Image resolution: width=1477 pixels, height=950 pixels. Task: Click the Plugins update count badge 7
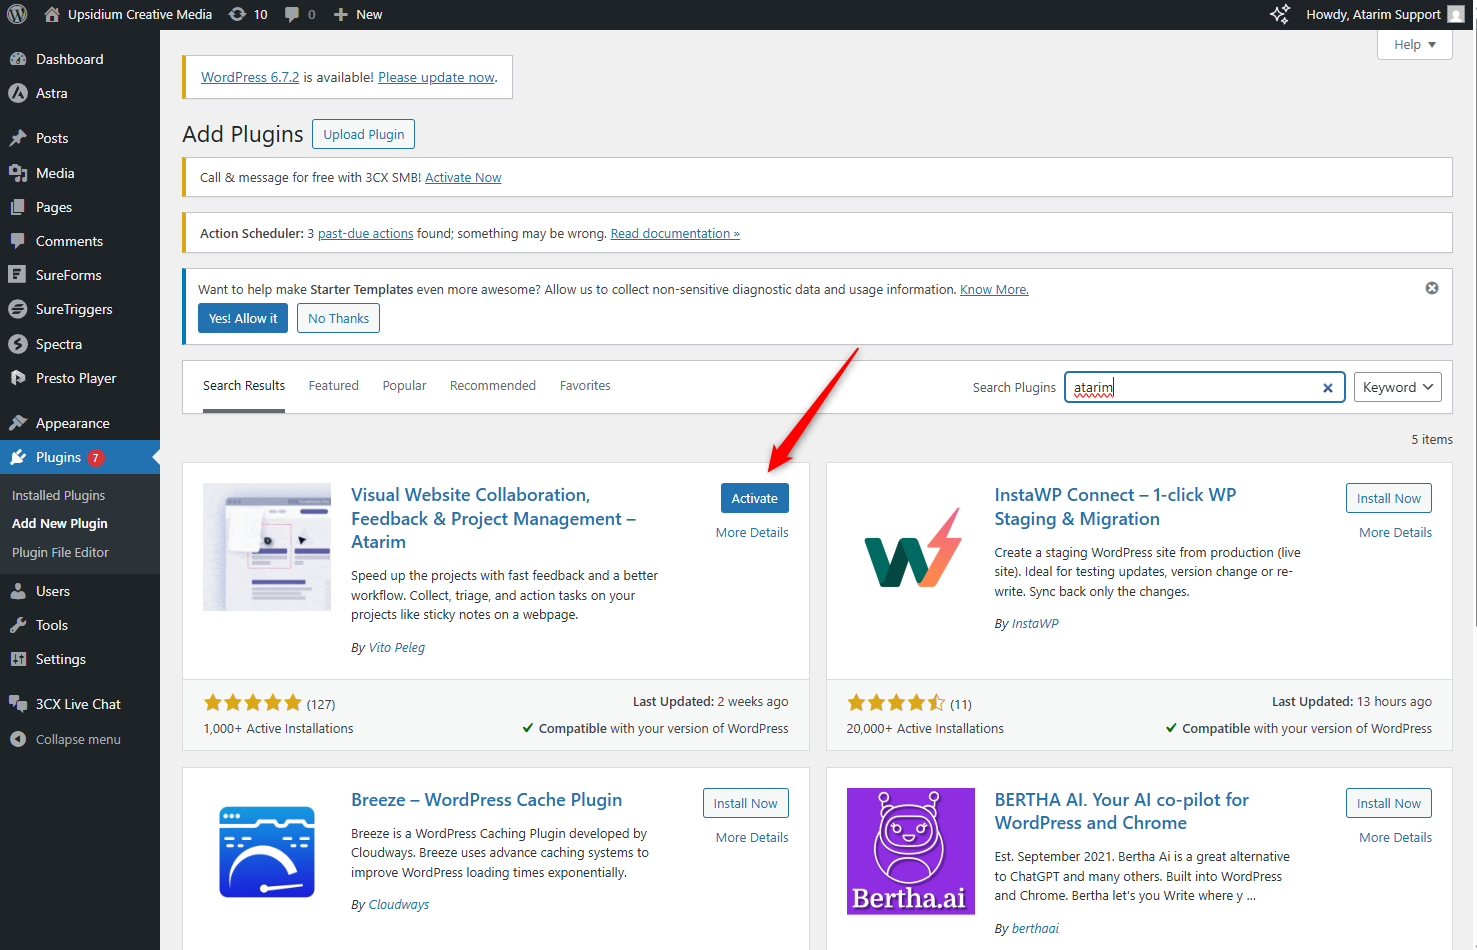pos(96,458)
